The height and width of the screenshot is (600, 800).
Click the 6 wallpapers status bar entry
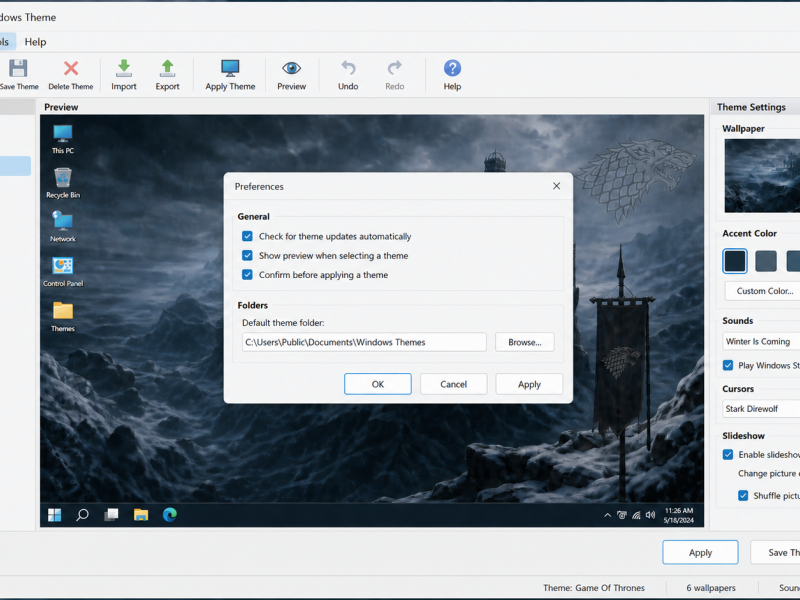[711, 588]
